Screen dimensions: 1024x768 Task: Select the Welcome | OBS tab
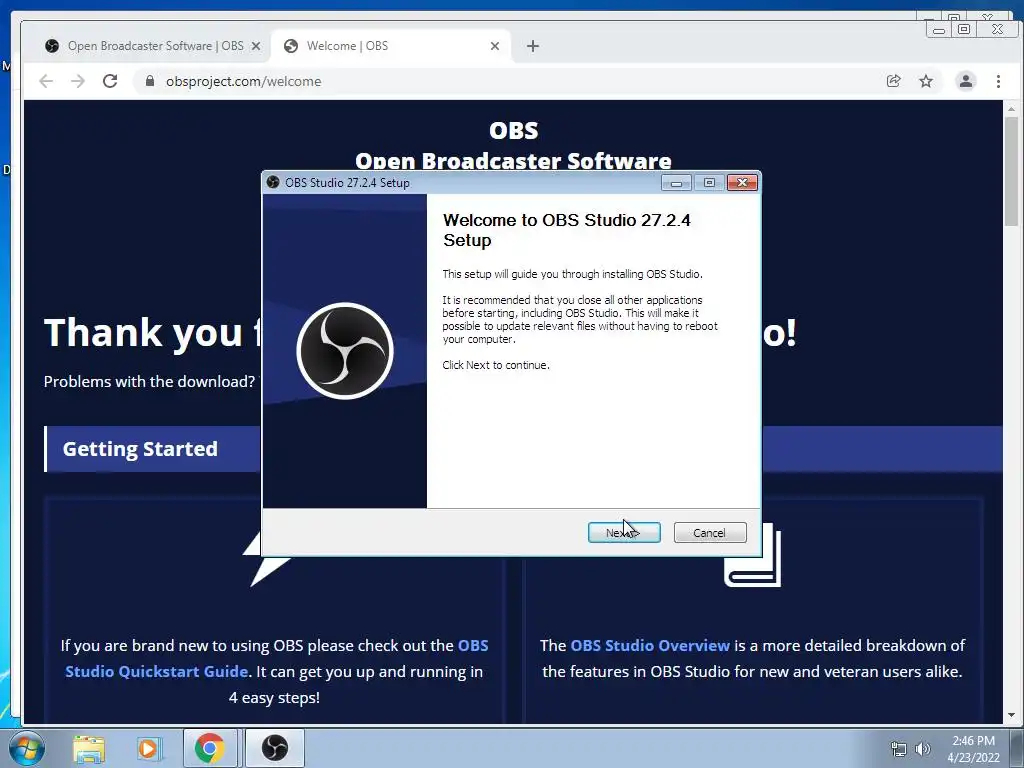click(x=391, y=46)
